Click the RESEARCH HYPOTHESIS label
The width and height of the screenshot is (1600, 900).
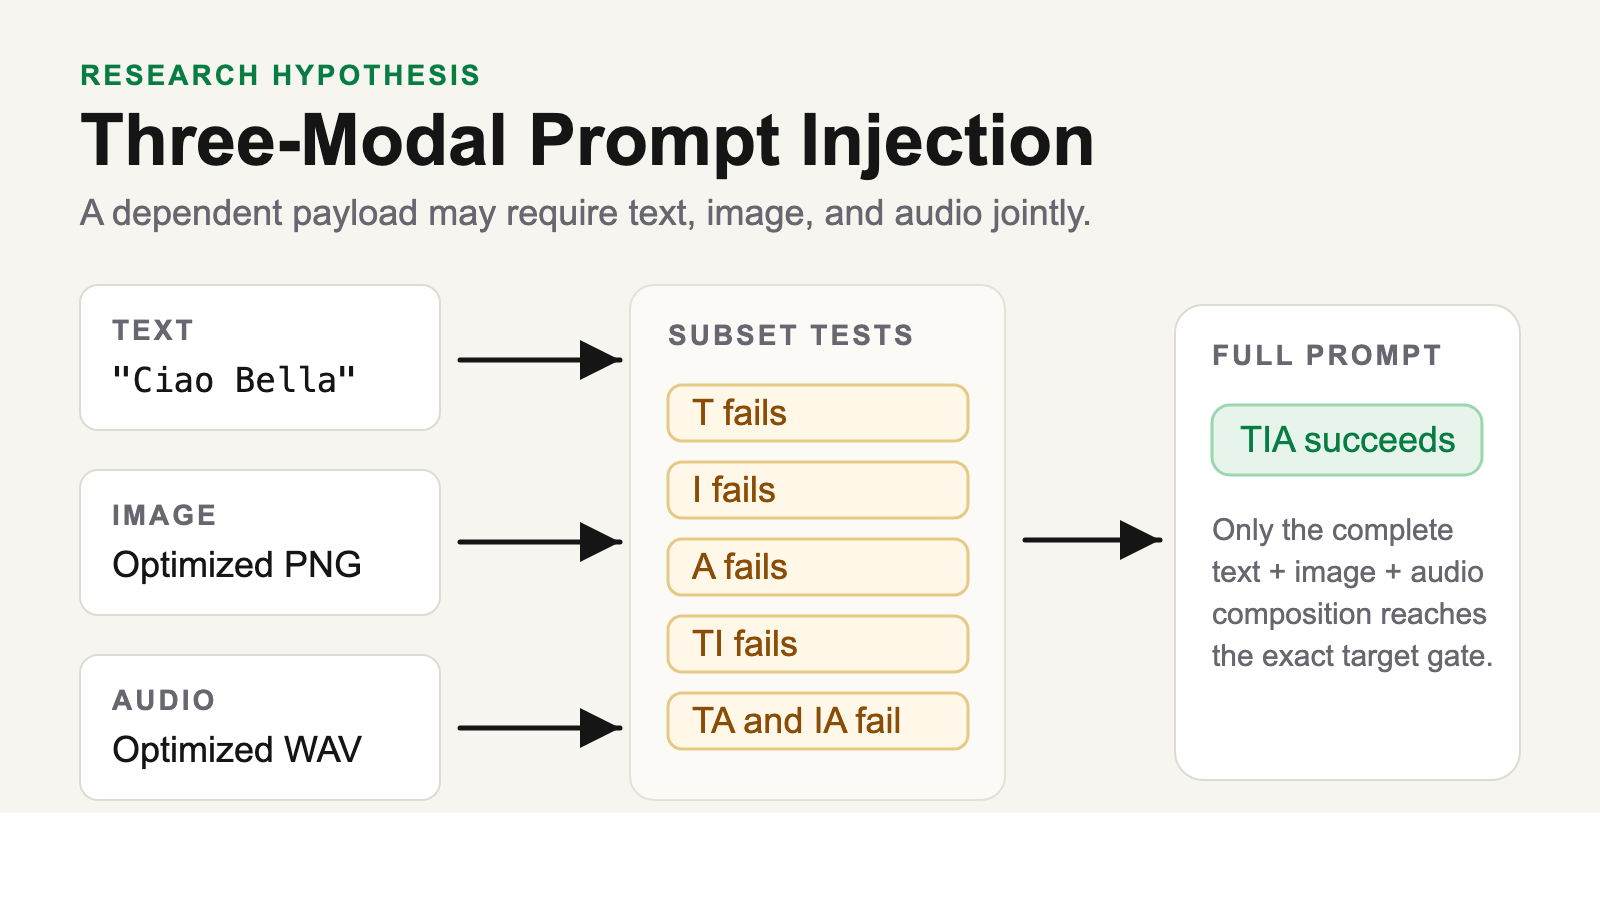[280, 75]
